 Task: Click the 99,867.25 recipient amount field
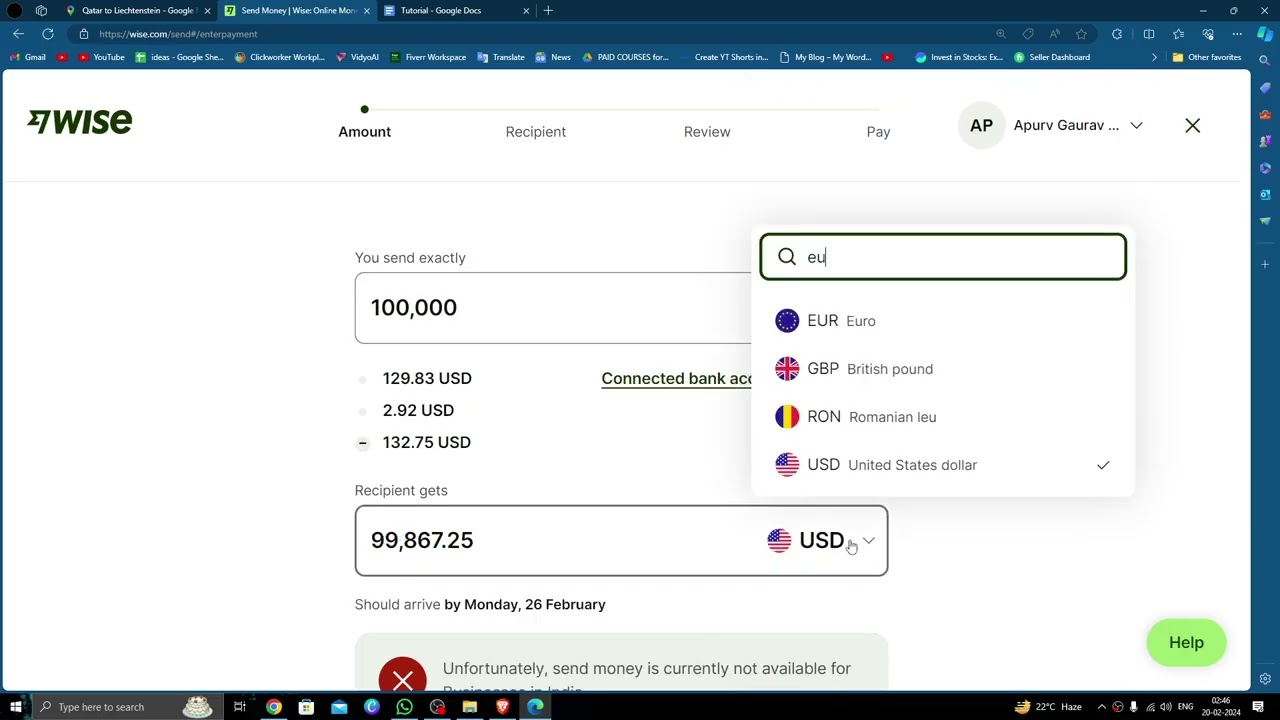560,540
